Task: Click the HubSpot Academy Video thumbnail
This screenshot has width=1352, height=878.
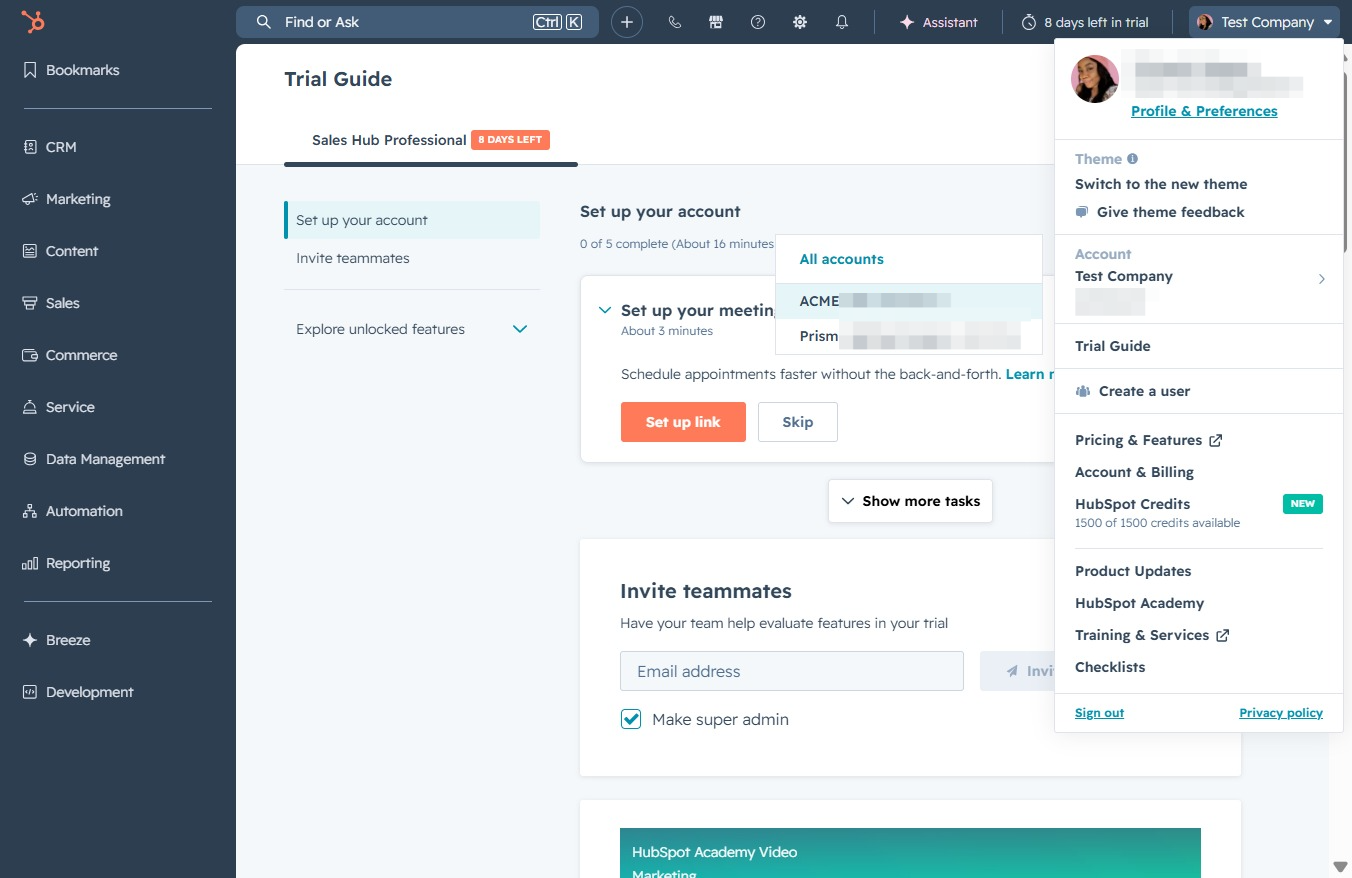Action: 910,853
